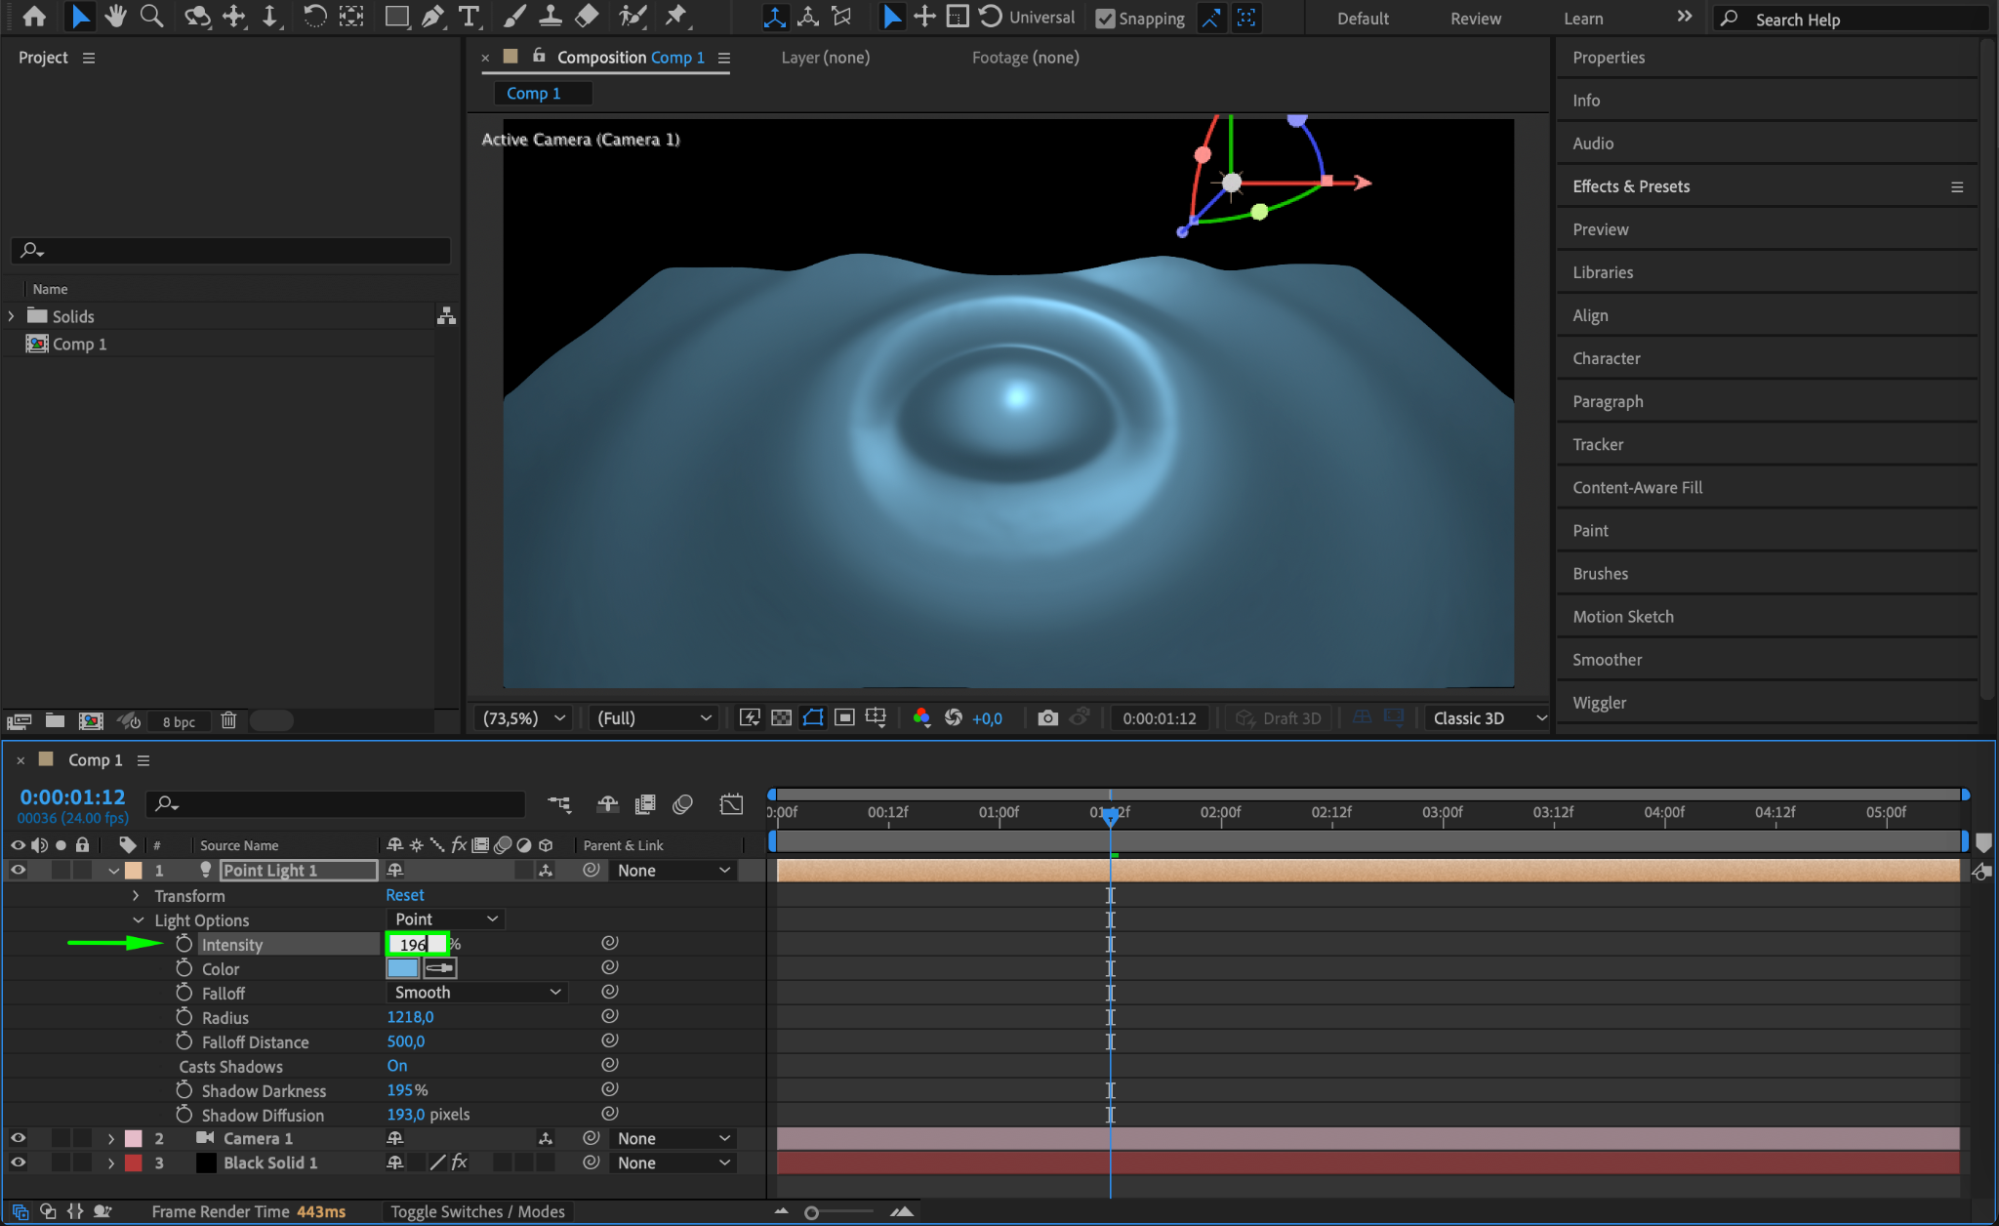Hide the Point Light 1 layer
The image size is (1999, 1226).
coord(18,870)
